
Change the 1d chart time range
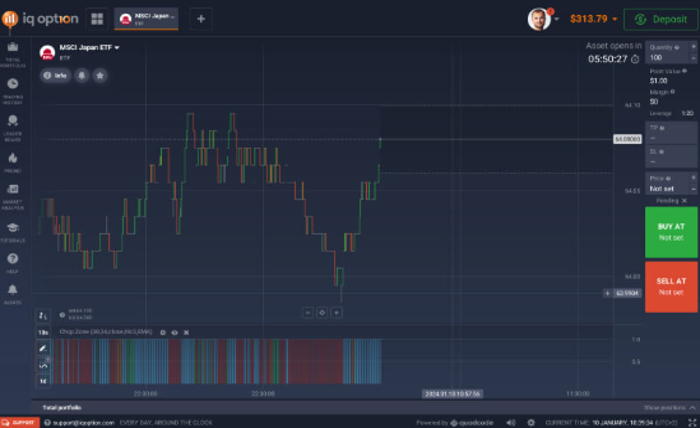(43, 381)
